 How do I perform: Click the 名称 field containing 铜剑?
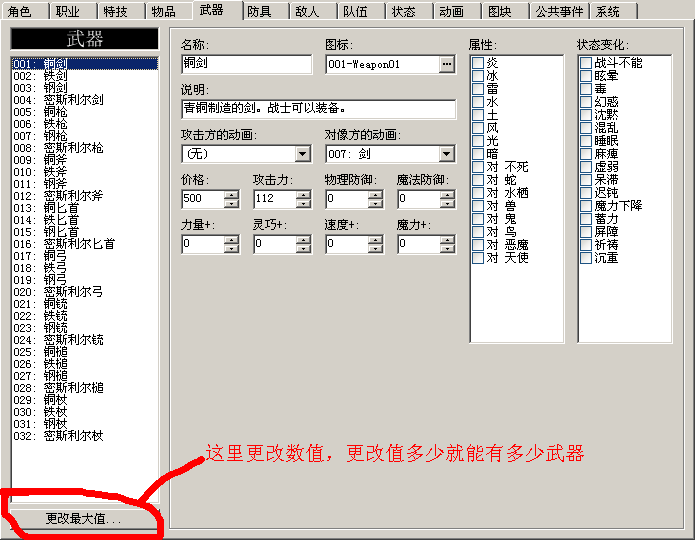246,64
